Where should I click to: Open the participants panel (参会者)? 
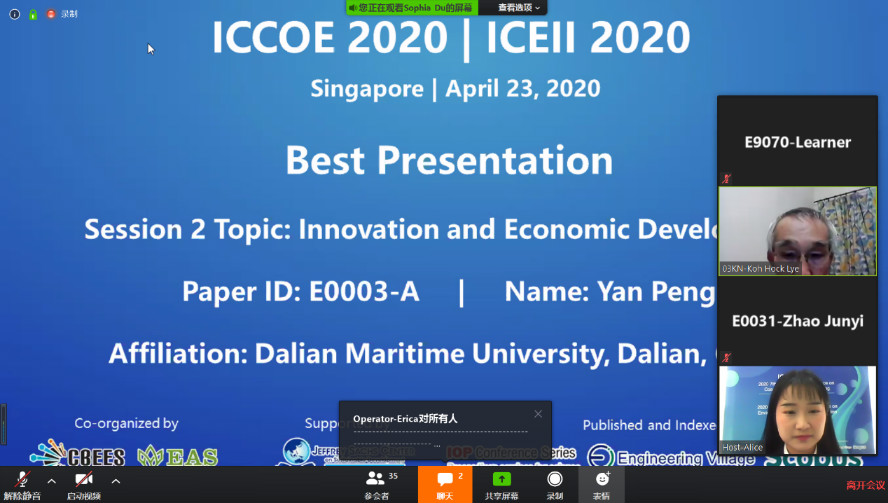click(377, 483)
